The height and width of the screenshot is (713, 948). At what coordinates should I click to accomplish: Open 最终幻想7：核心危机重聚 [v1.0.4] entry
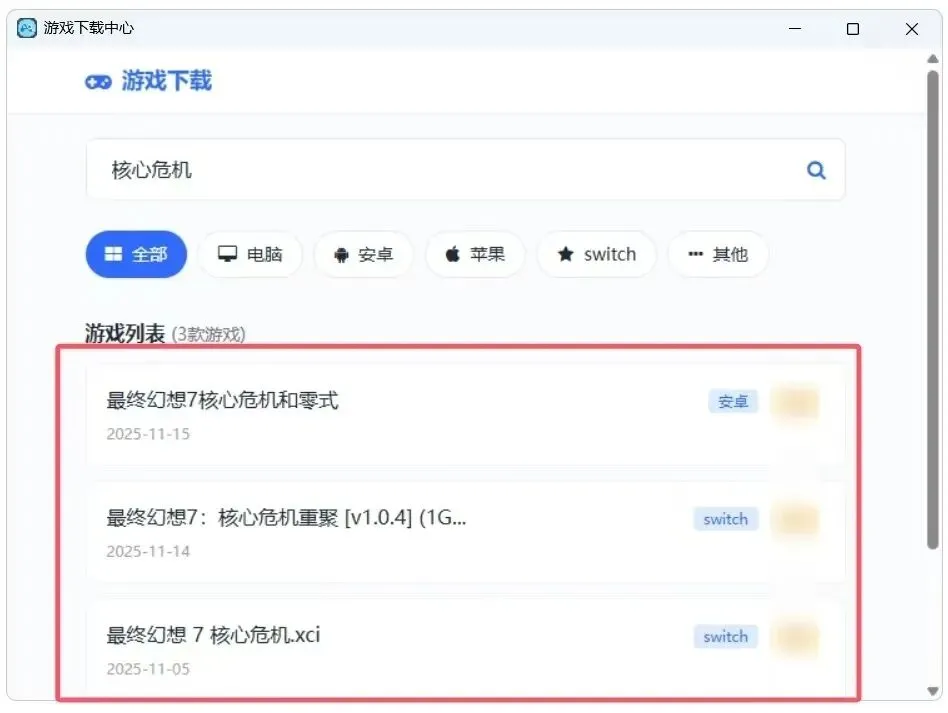tap(465, 532)
